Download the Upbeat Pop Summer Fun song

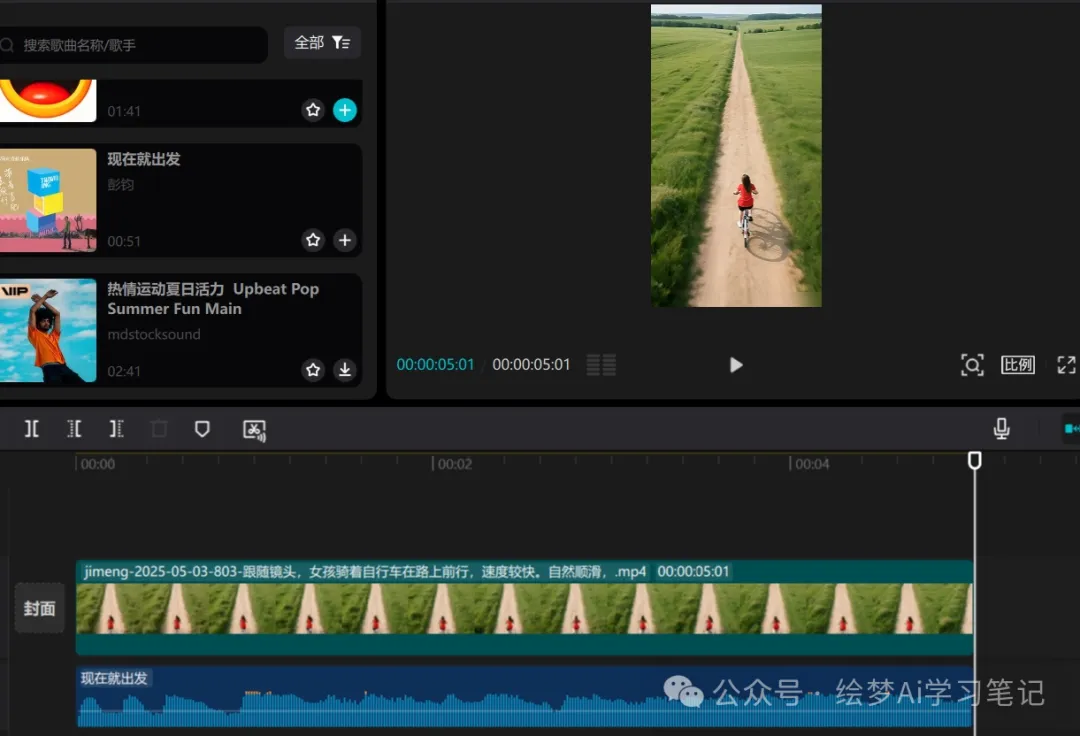click(344, 370)
